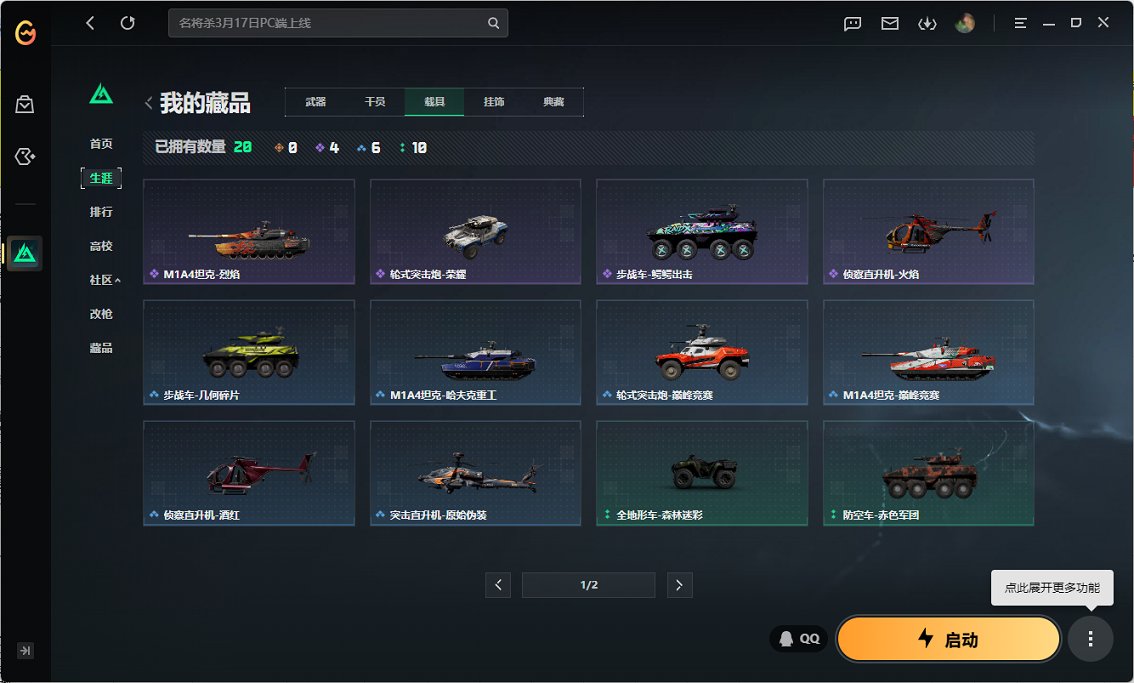The width and height of the screenshot is (1134, 683).
Task: Click the refresh icon in top bar
Action: tap(127, 23)
